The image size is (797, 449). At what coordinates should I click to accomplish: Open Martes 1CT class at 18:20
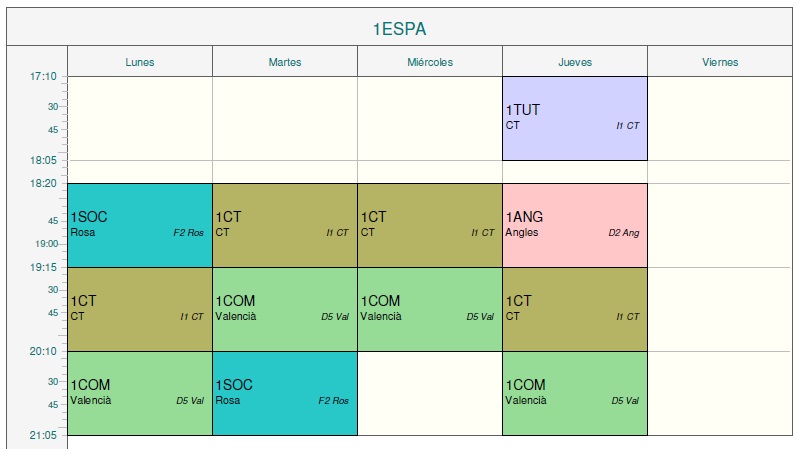(285, 225)
